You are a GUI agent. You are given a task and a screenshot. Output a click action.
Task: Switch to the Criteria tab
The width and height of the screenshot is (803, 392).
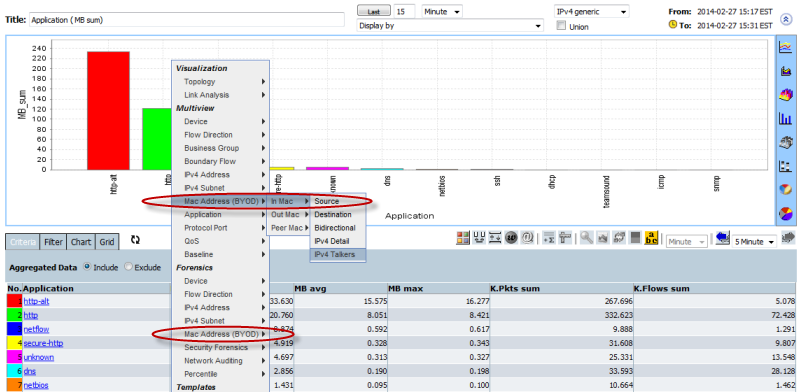23,242
